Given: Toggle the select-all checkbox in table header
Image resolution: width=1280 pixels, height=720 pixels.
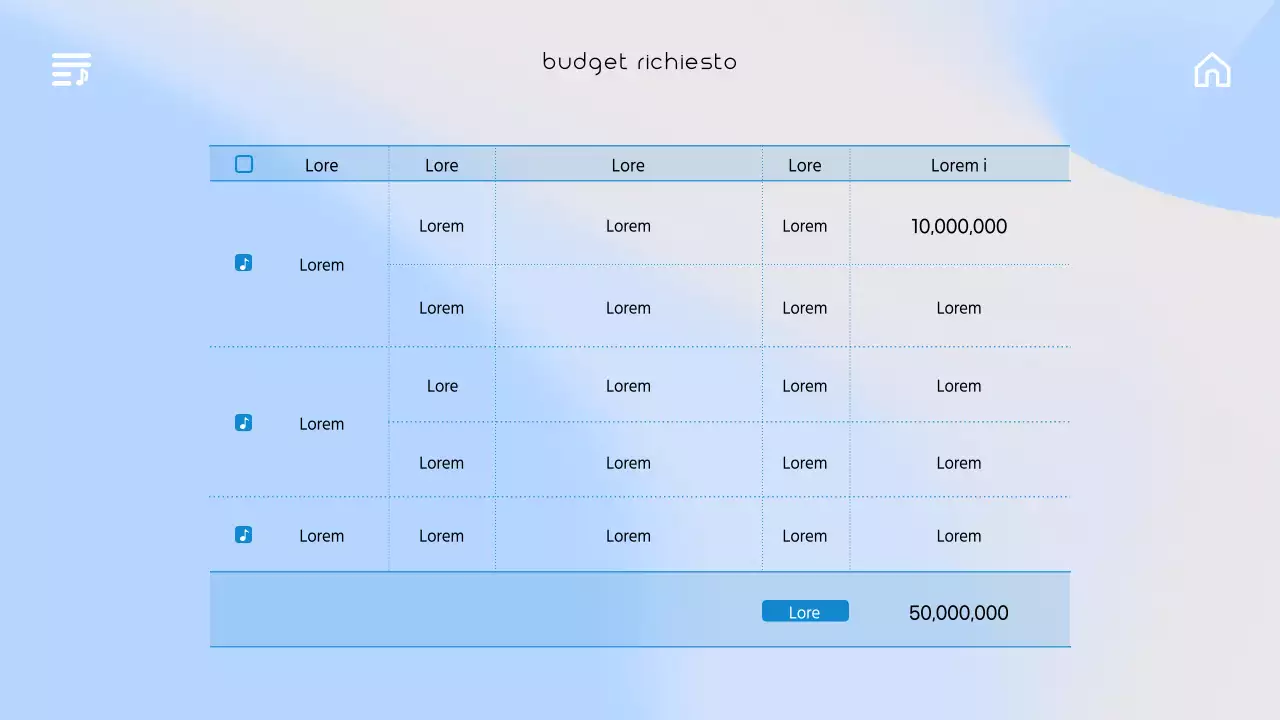Looking at the screenshot, I should [x=244, y=164].
